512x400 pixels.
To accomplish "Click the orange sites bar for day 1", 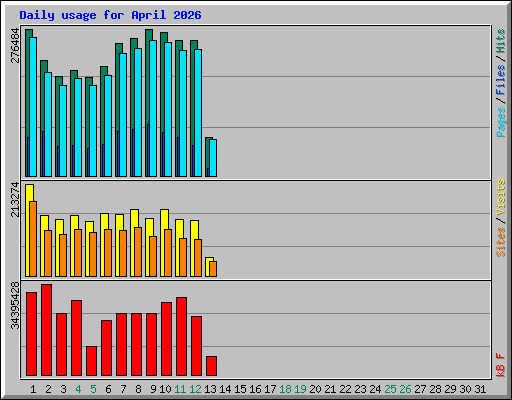I will pos(33,239).
